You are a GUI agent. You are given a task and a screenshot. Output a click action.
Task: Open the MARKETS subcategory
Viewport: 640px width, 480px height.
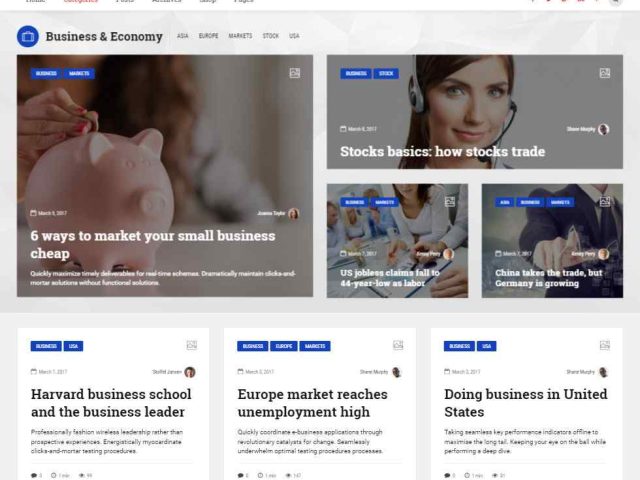[240, 36]
